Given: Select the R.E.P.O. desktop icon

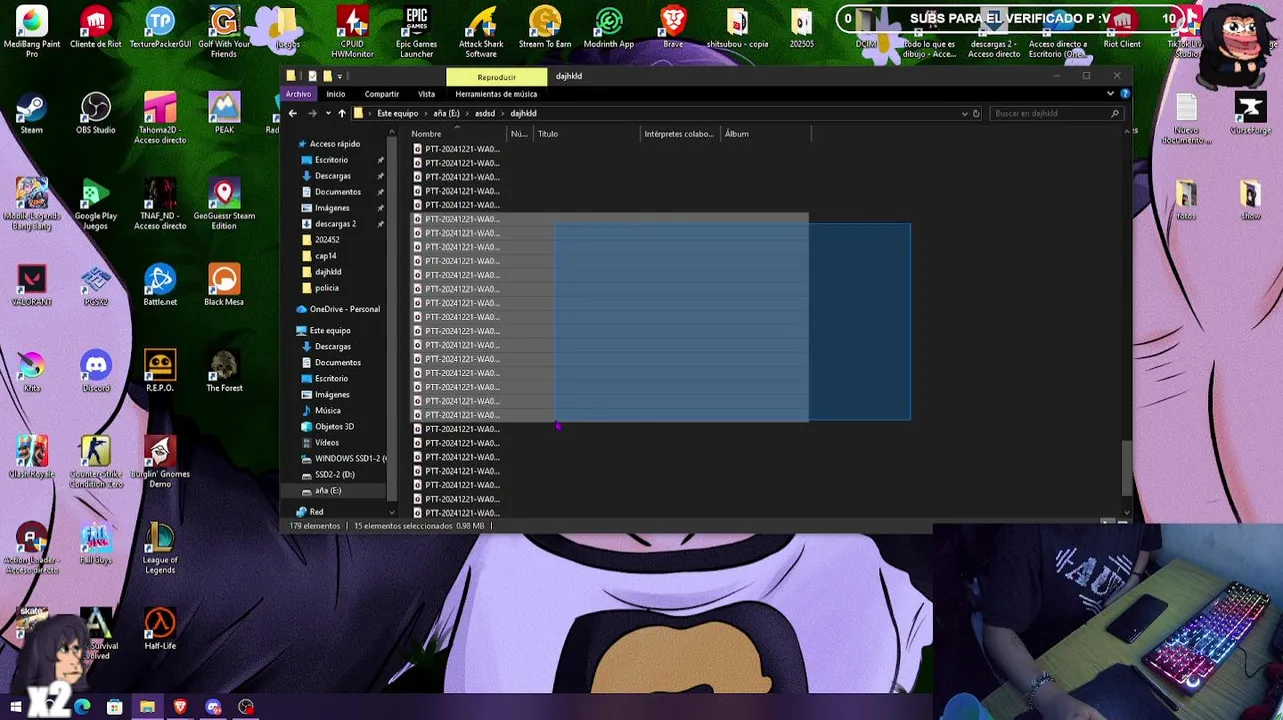Looking at the screenshot, I should click(x=160, y=372).
